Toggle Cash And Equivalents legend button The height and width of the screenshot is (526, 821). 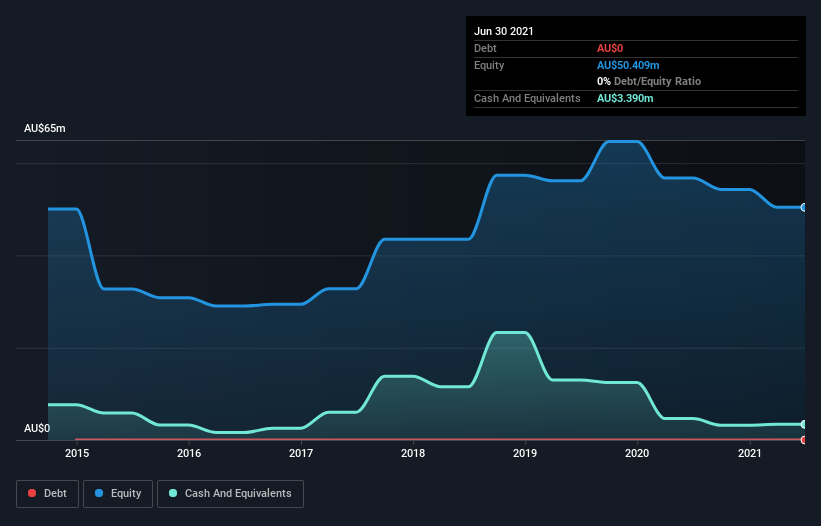230,494
